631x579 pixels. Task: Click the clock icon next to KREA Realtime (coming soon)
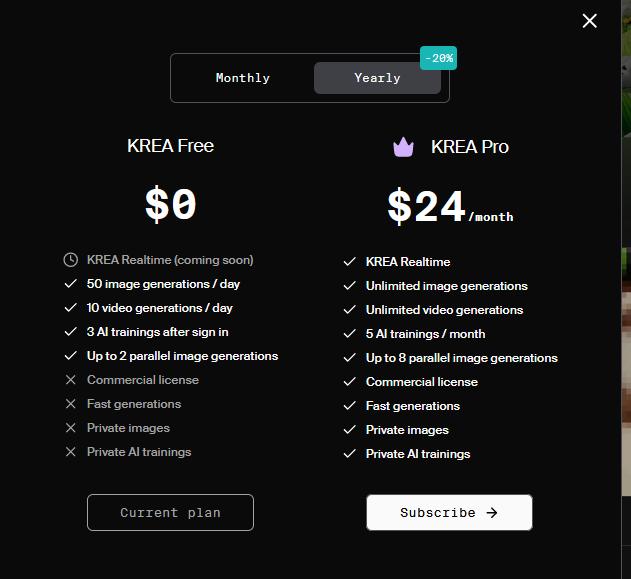tap(71, 260)
